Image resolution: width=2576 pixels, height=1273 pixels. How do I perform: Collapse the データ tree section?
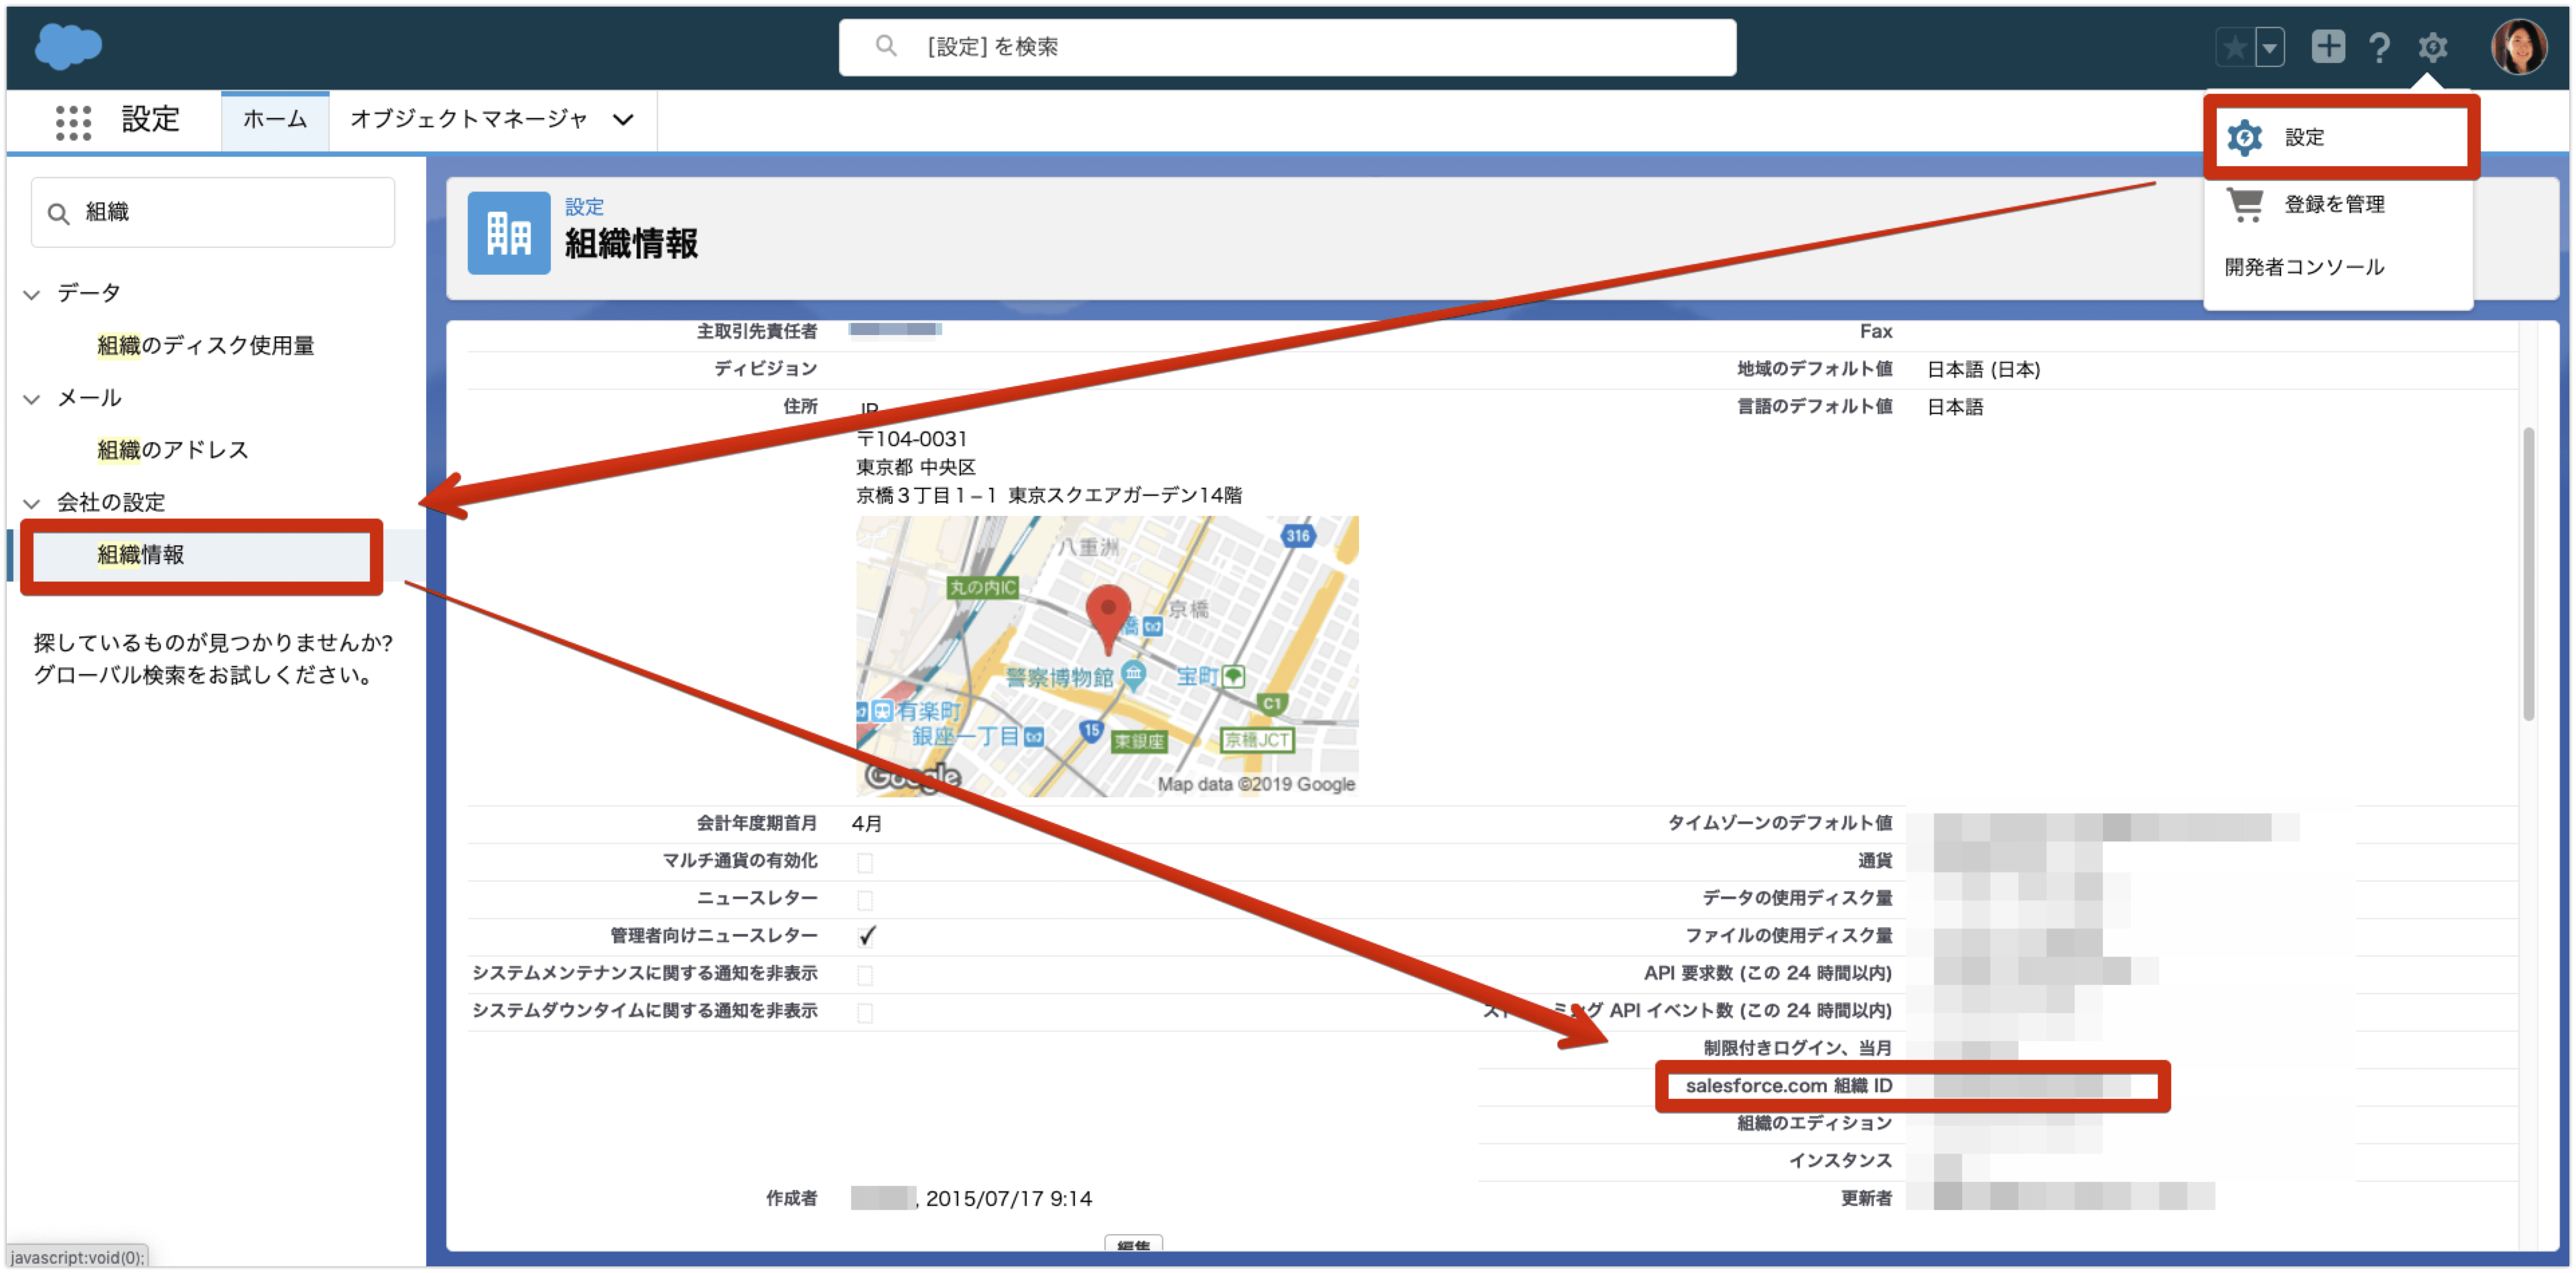pos(32,294)
